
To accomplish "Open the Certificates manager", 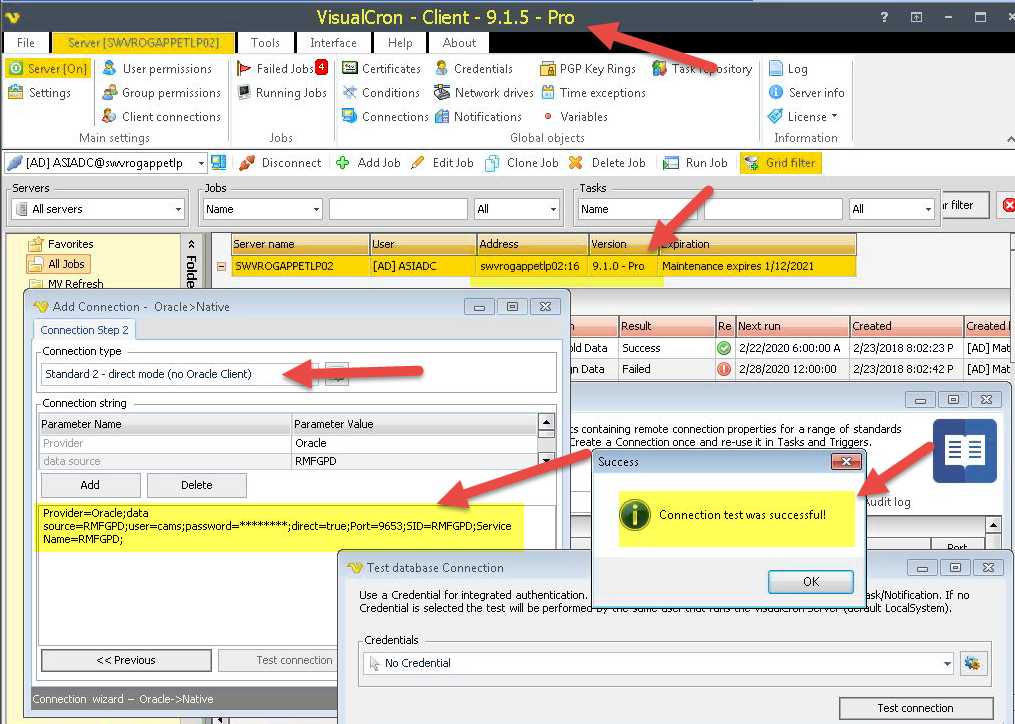I will [381, 69].
